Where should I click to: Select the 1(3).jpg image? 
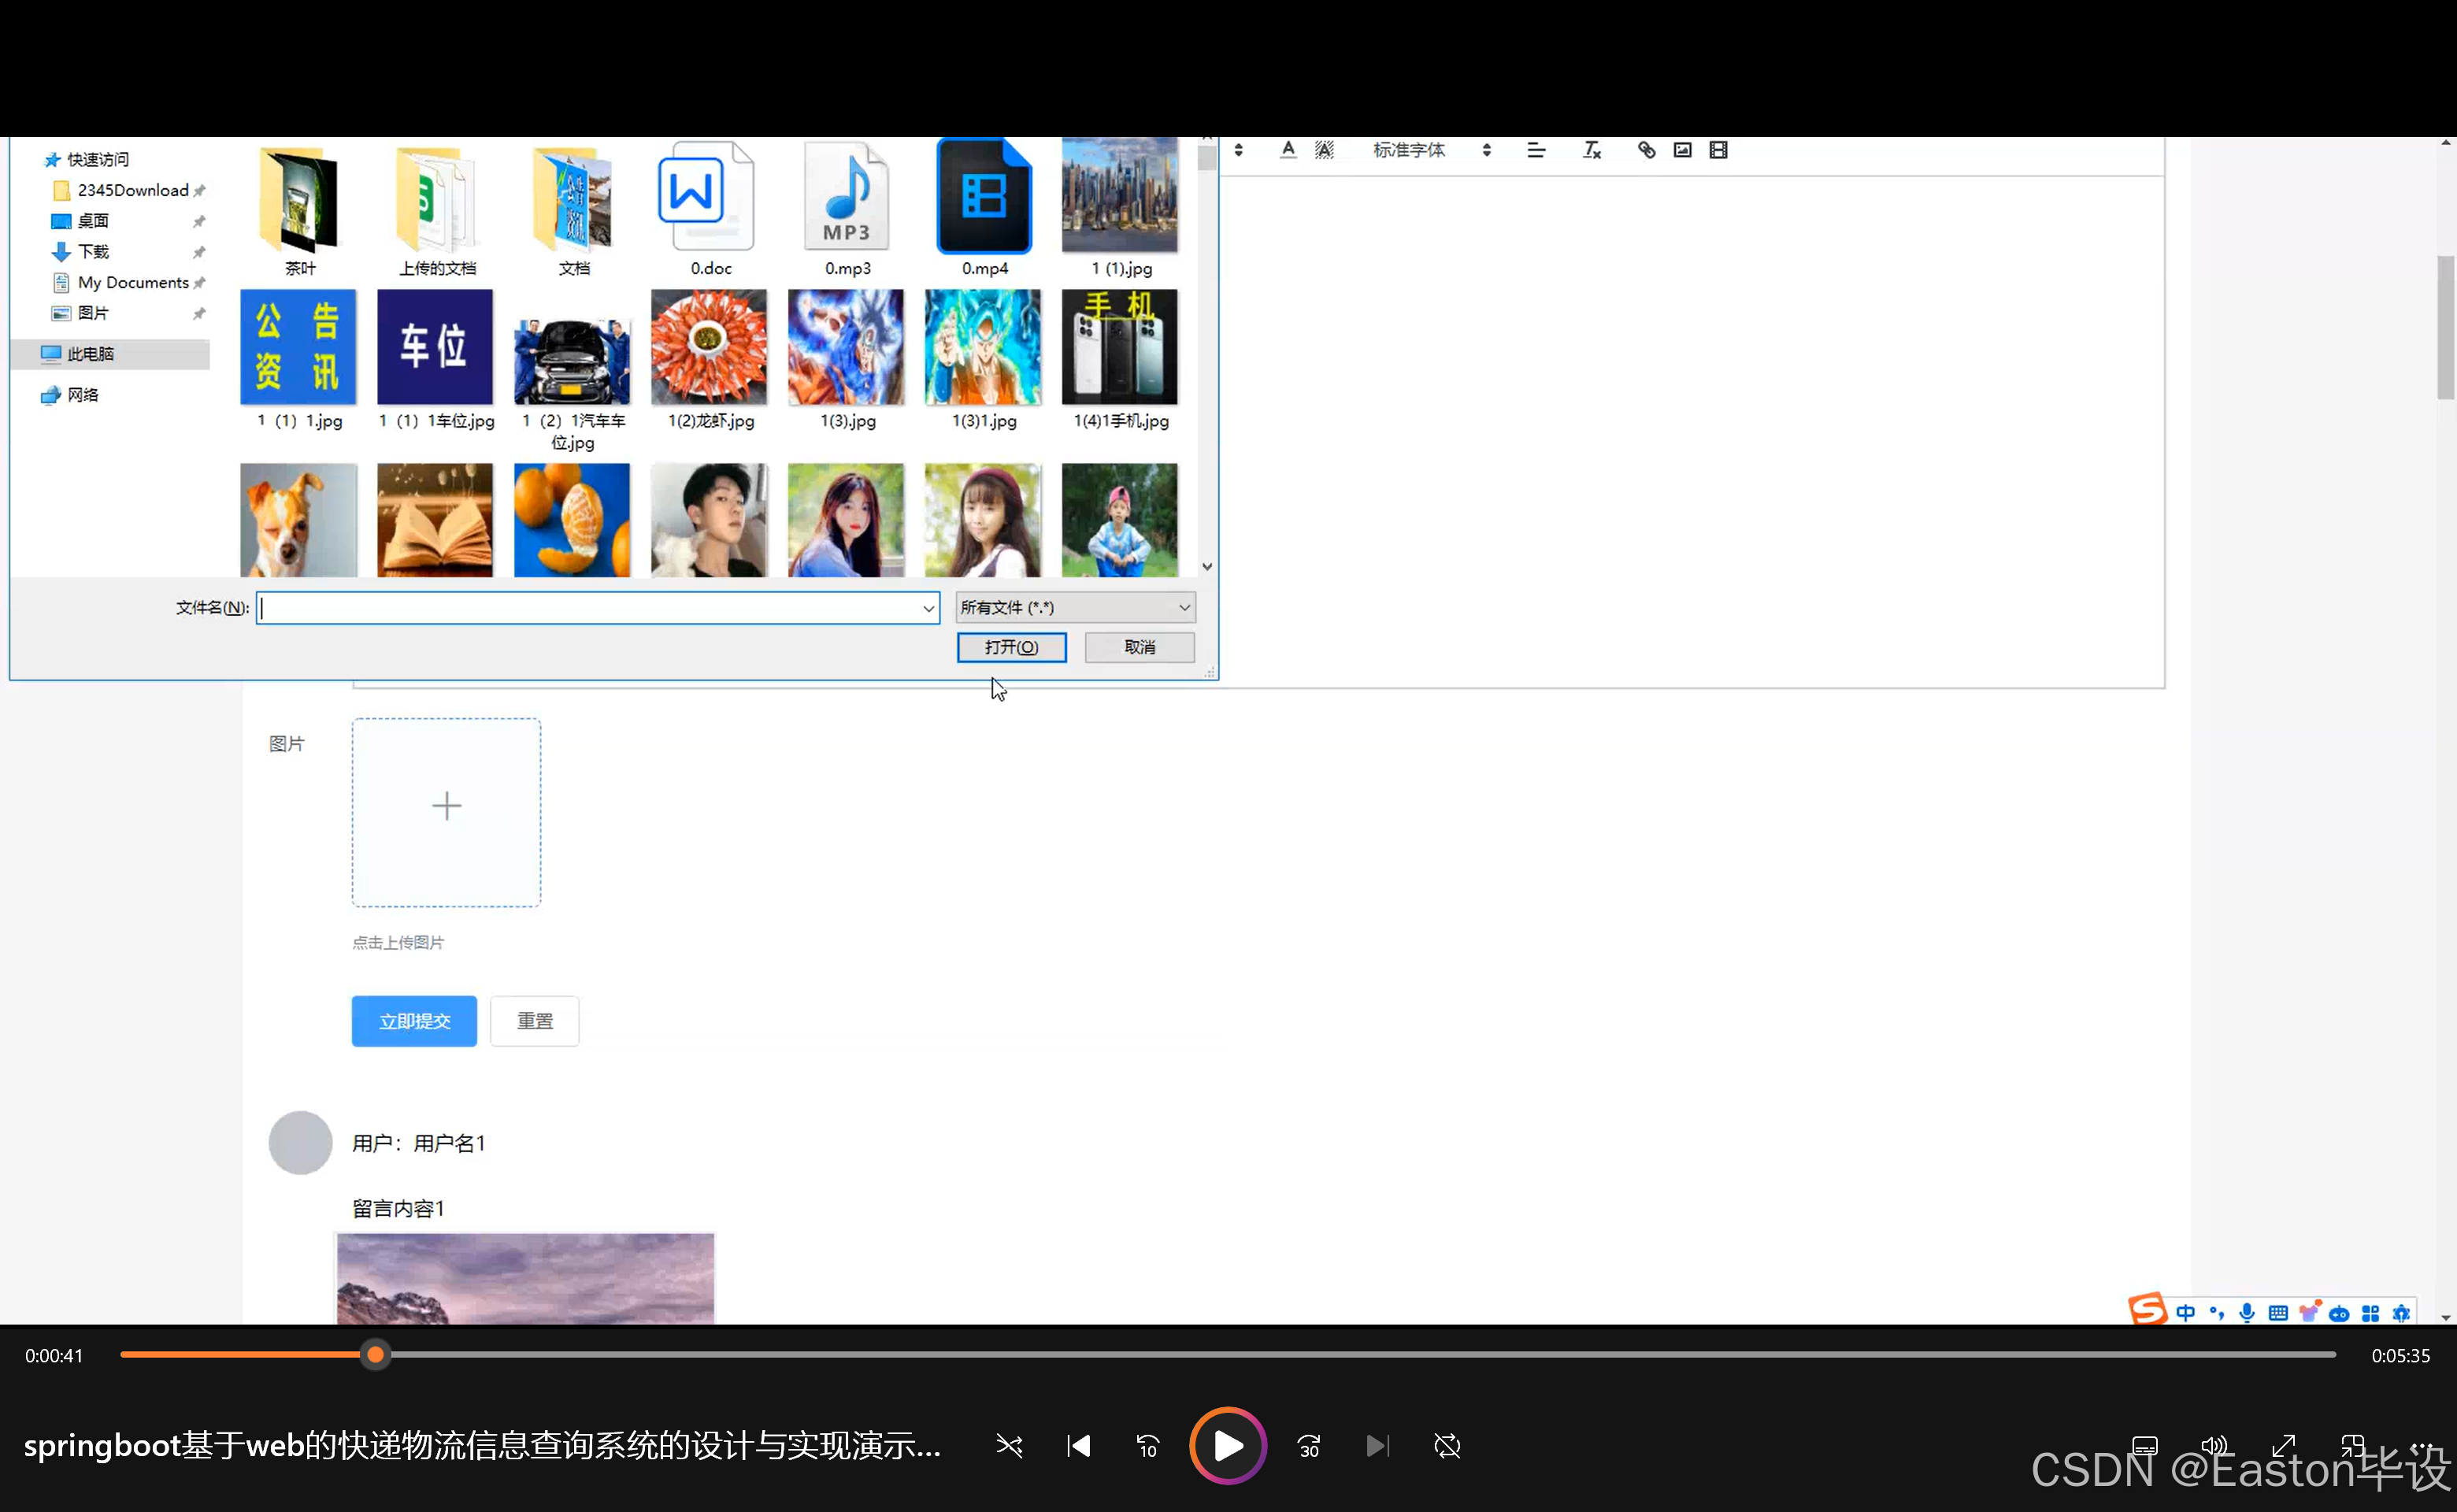[847, 360]
